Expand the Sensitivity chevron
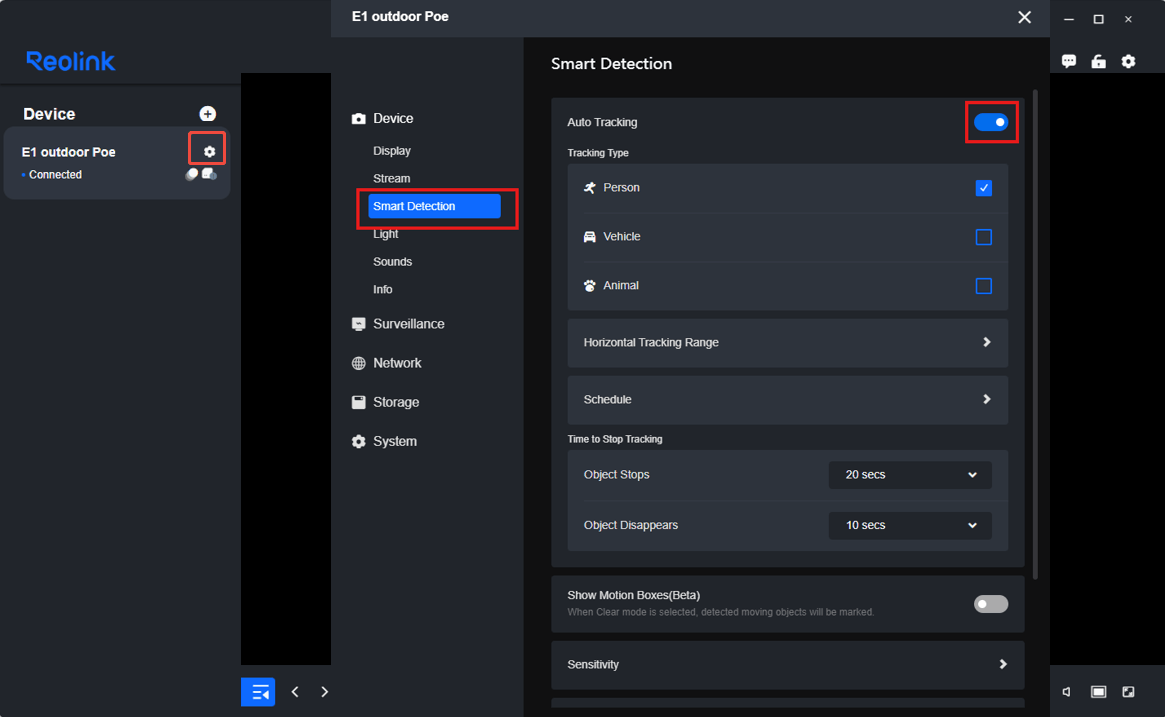The image size is (1165, 717). click(x=1003, y=664)
